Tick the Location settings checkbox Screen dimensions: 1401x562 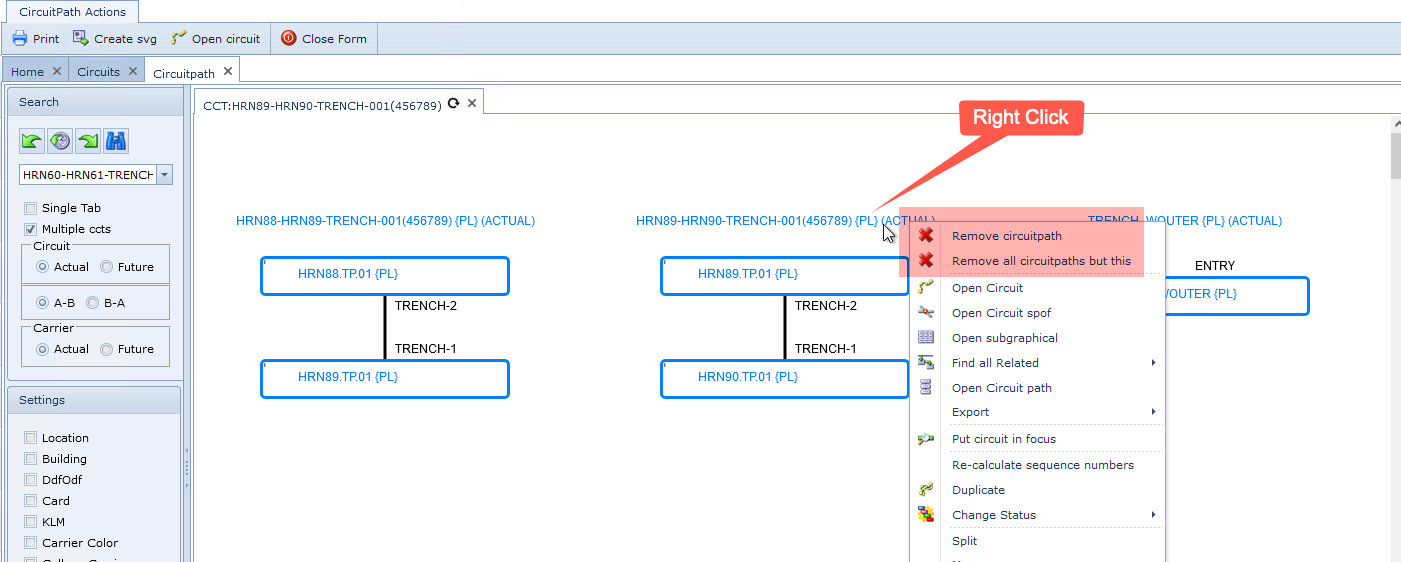point(31,438)
